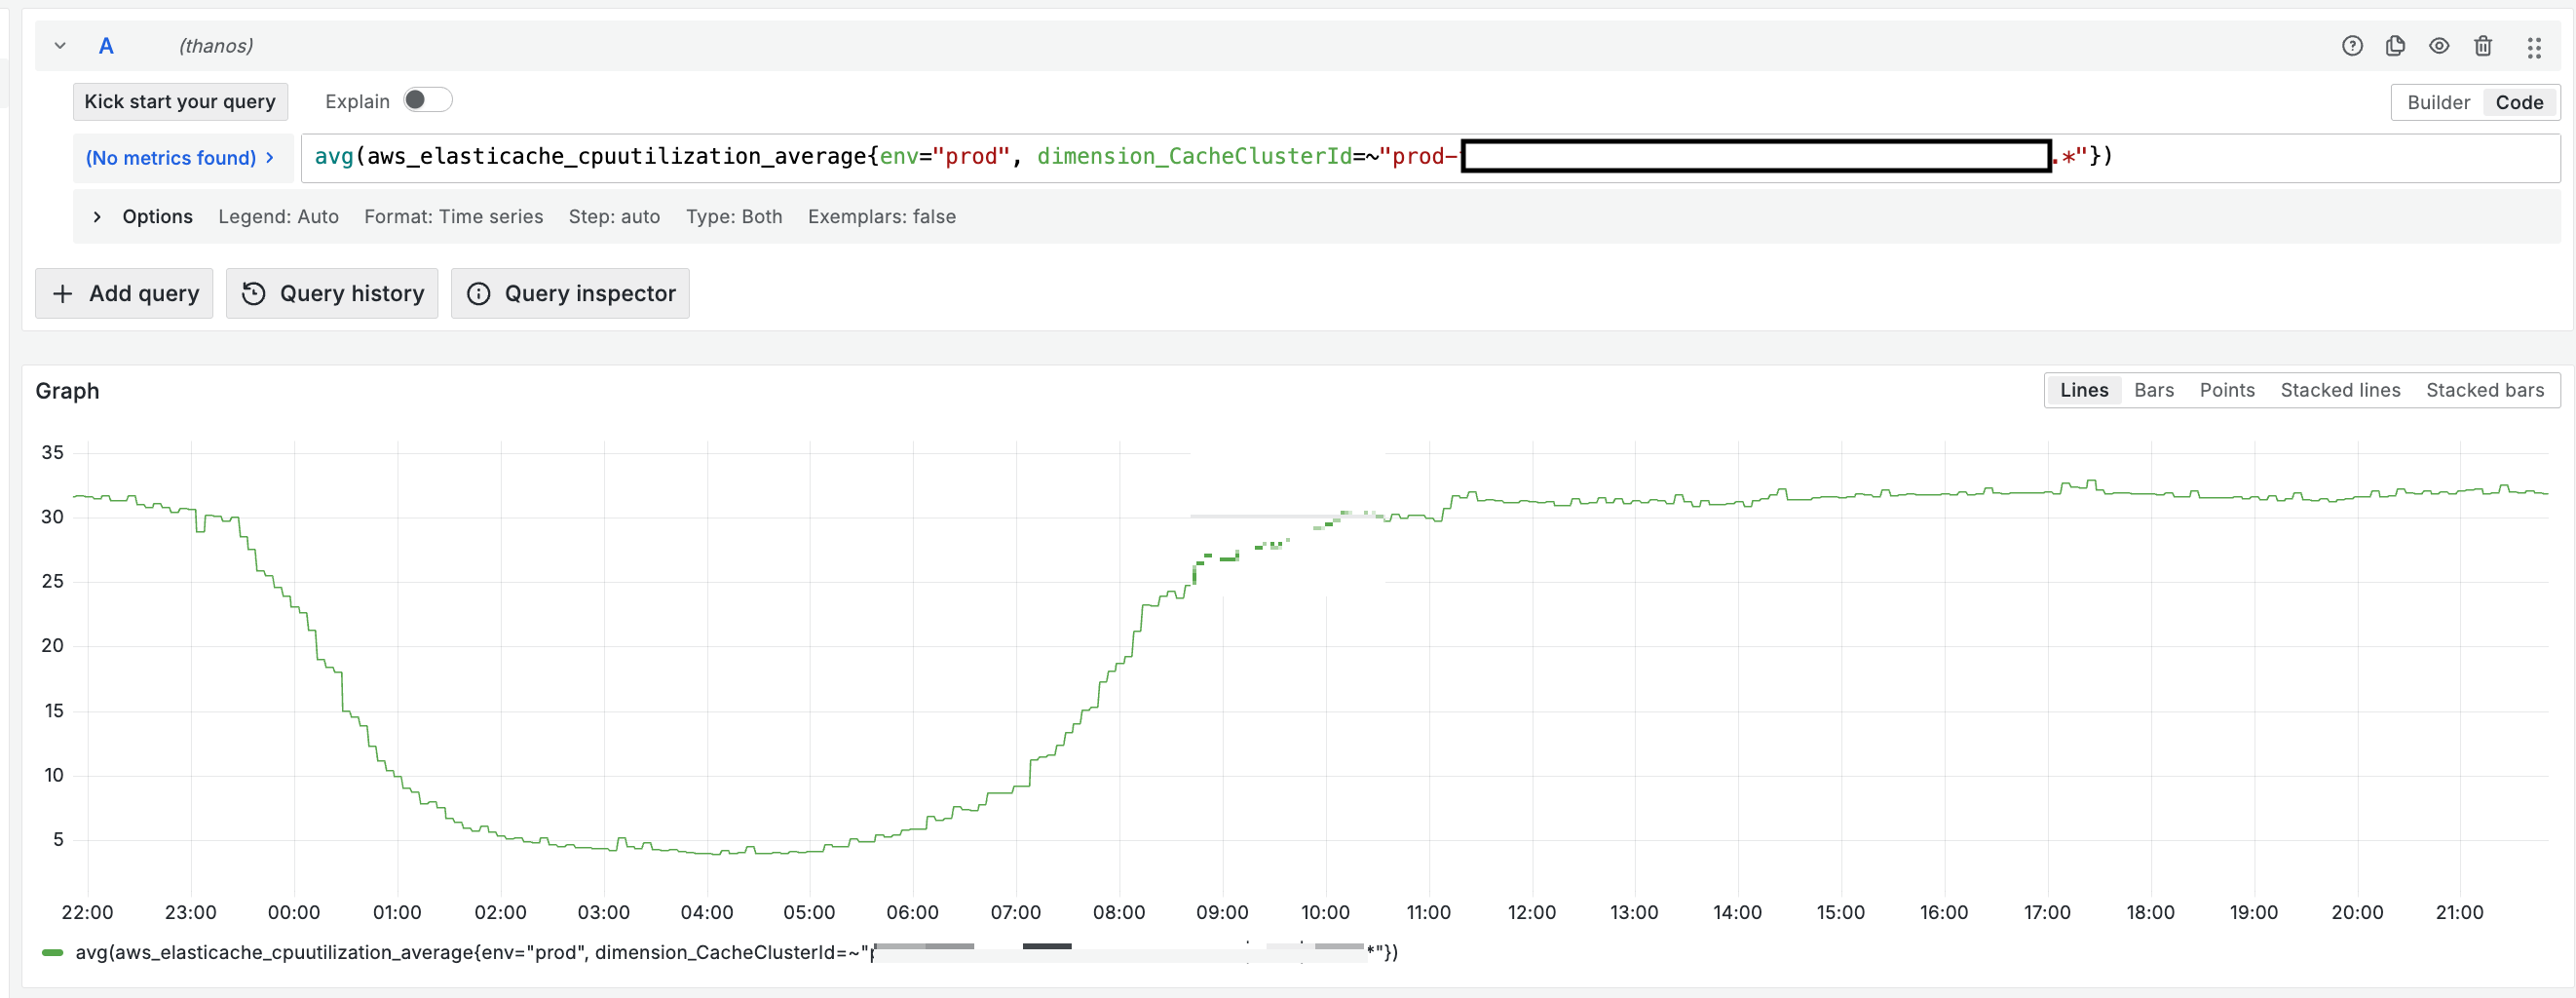This screenshot has height=998, width=2576.
Task: Grab the query row drag handle
Action: point(2534,47)
